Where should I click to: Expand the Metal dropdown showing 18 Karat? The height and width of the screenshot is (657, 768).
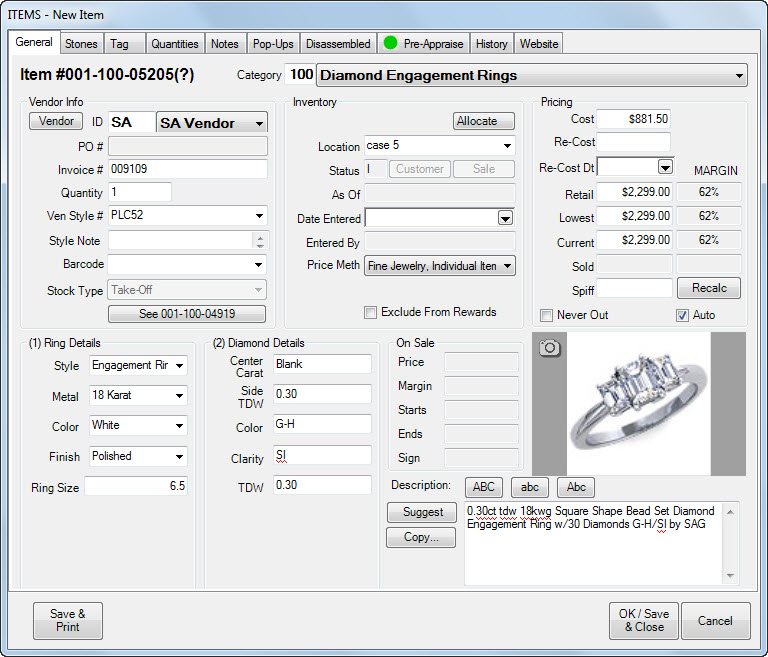coord(179,396)
